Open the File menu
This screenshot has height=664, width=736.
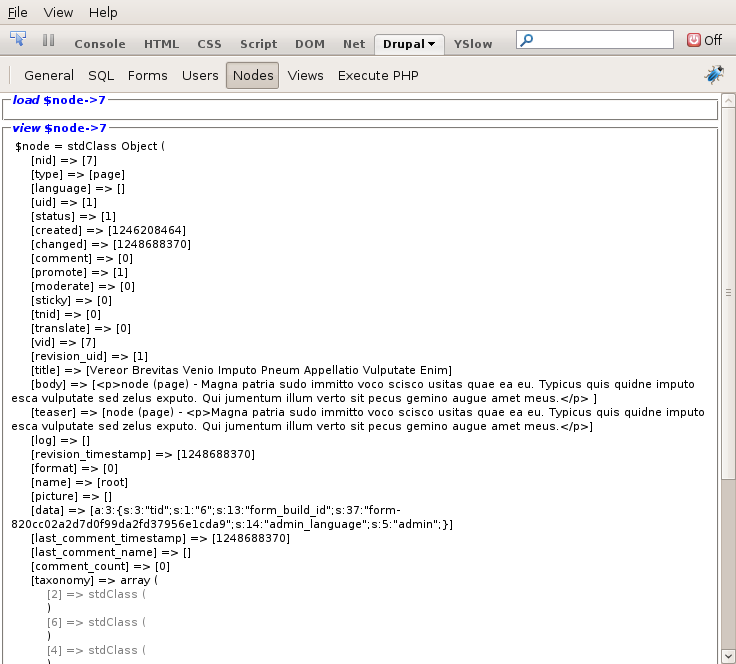(x=18, y=12)
